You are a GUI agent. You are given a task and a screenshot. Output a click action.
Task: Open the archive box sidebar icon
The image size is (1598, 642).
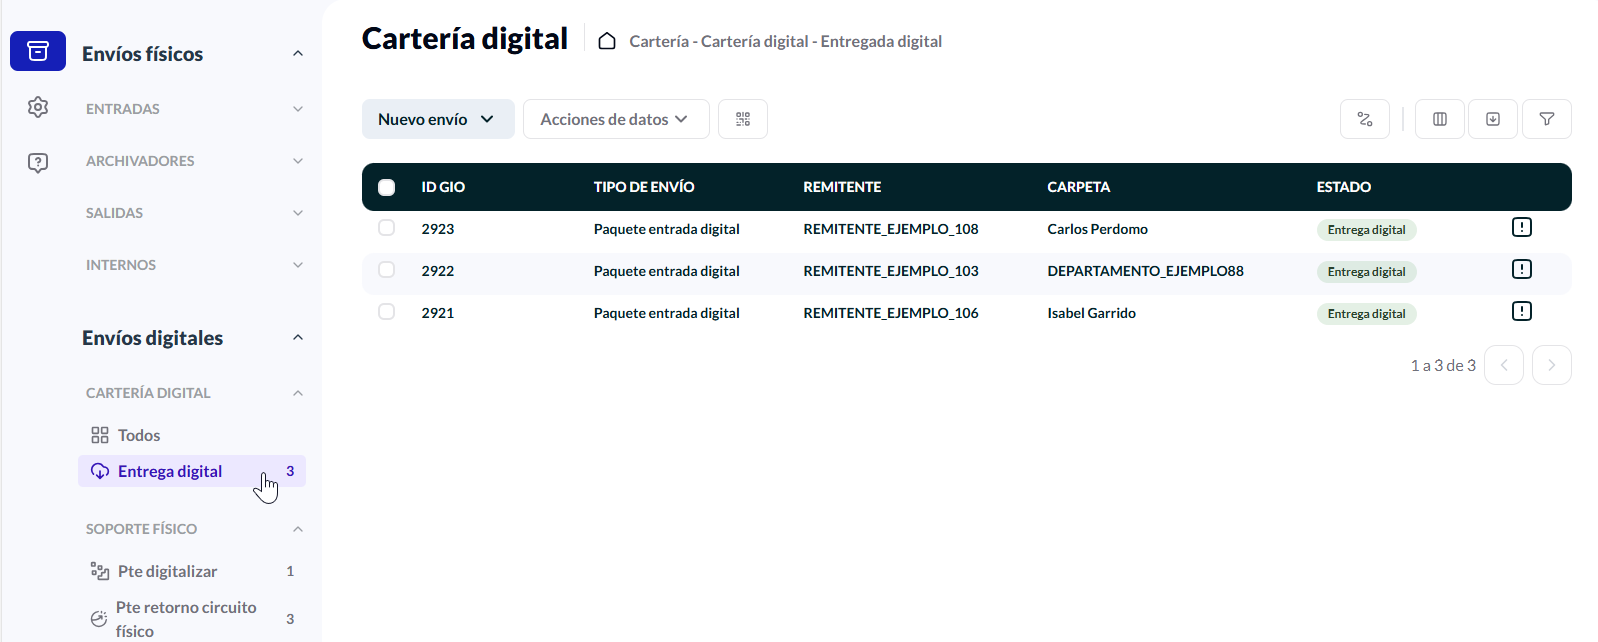coord(38,51)
